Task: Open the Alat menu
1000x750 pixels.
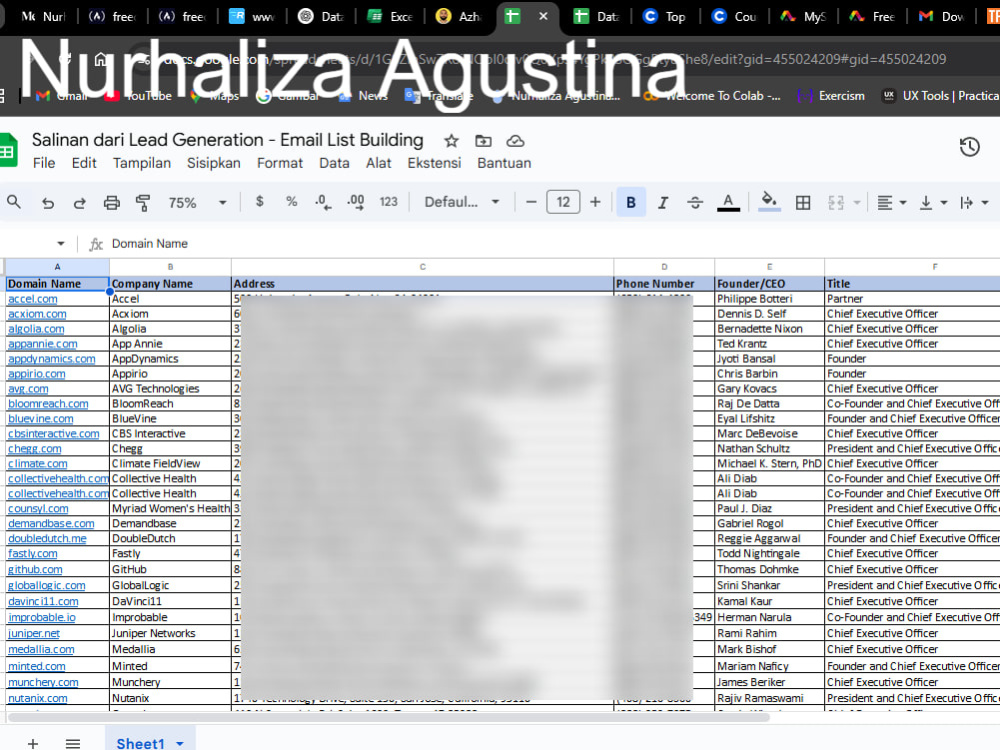Action: tap(378, 163)
